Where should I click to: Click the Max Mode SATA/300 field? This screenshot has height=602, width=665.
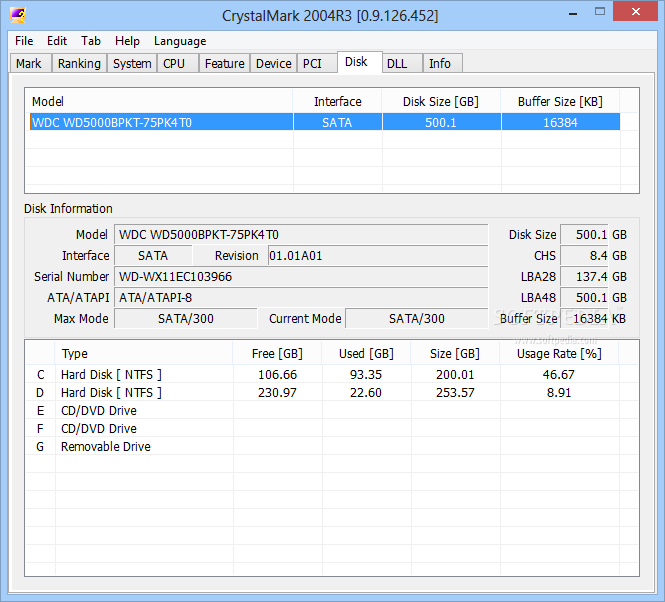point(186,319)
